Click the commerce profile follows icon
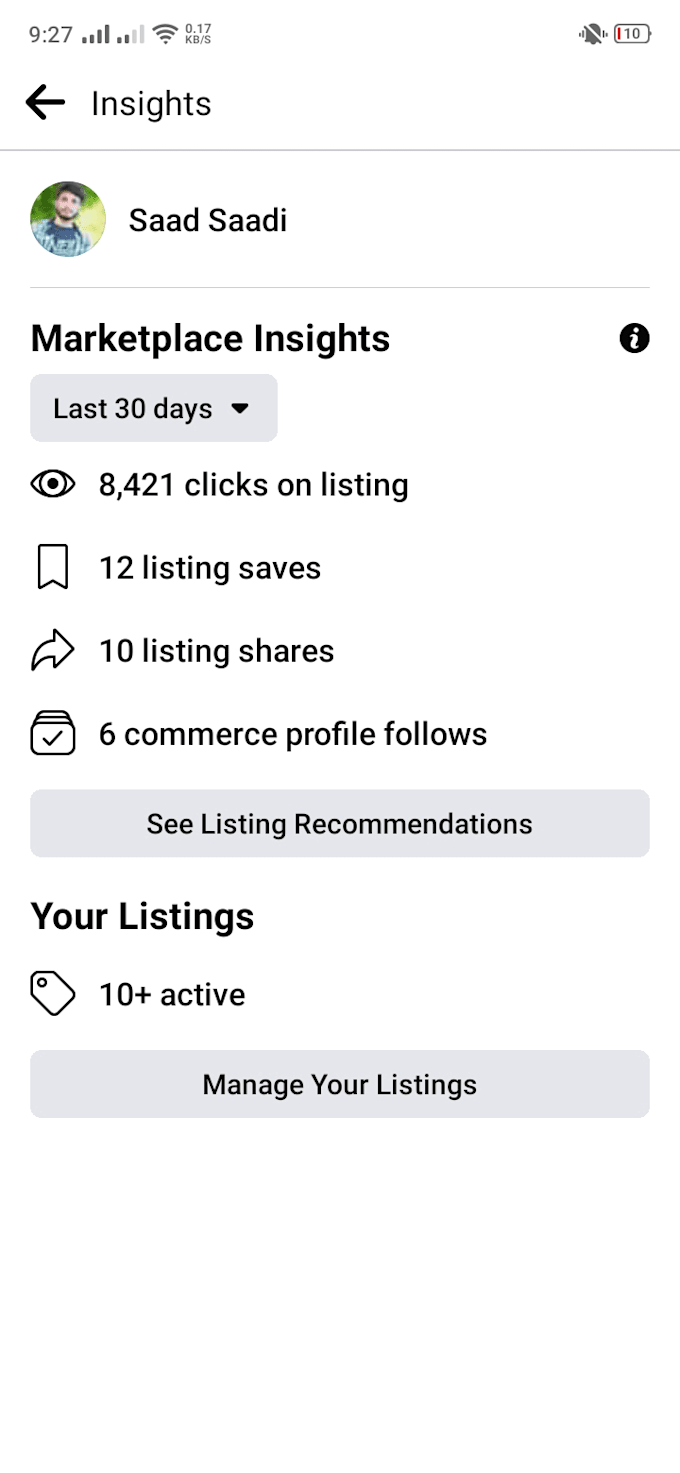The image size is (680, 1473). tap(52, 733)
